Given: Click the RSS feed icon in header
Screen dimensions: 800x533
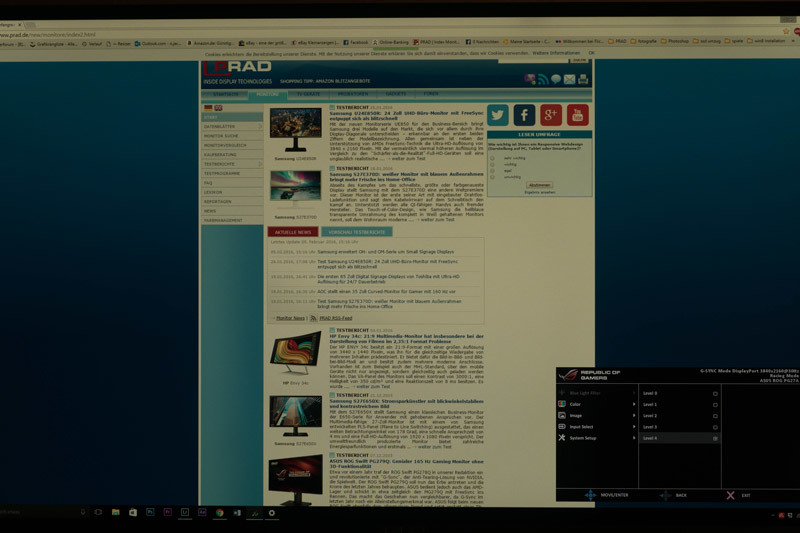Looking at the screenshot, I should [x=543, y=79].
